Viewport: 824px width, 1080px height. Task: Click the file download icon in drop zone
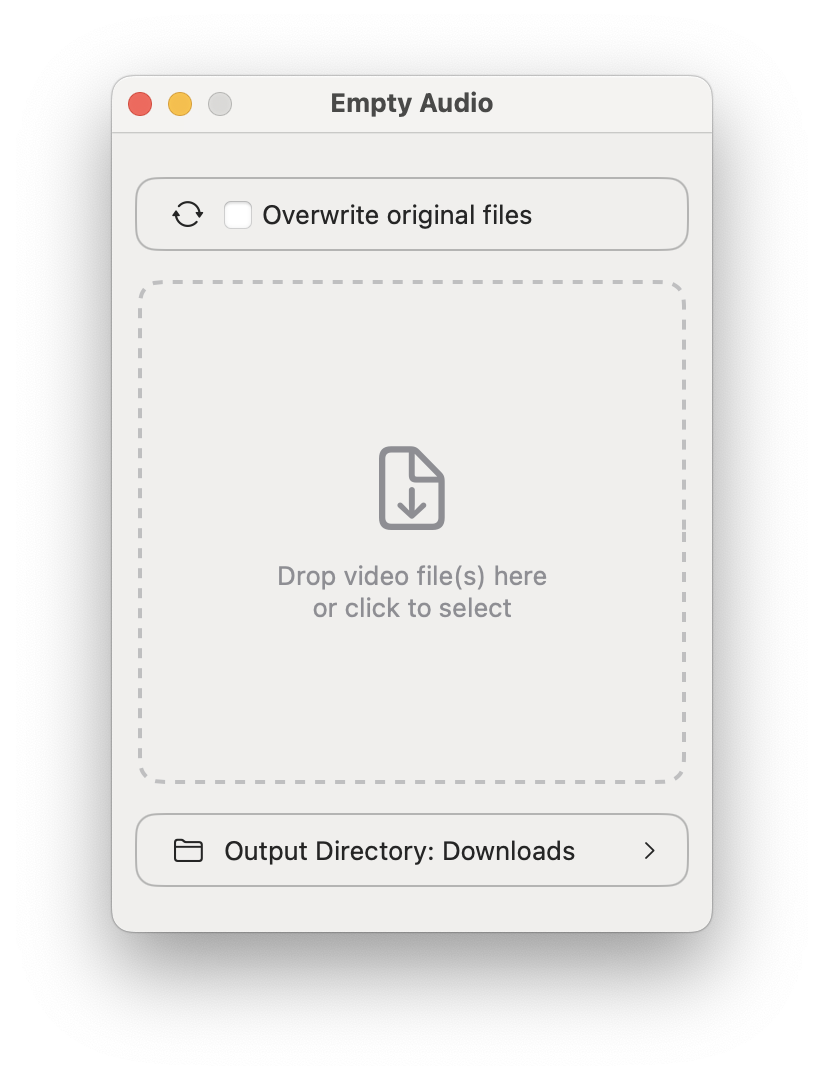pos(411,488)
